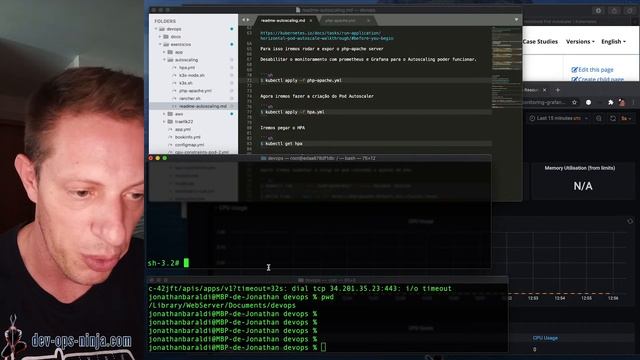This screenshot has width=640, height=360.
Task: Click the line 'Iremos pegar o HPA'
Action: 282,128
